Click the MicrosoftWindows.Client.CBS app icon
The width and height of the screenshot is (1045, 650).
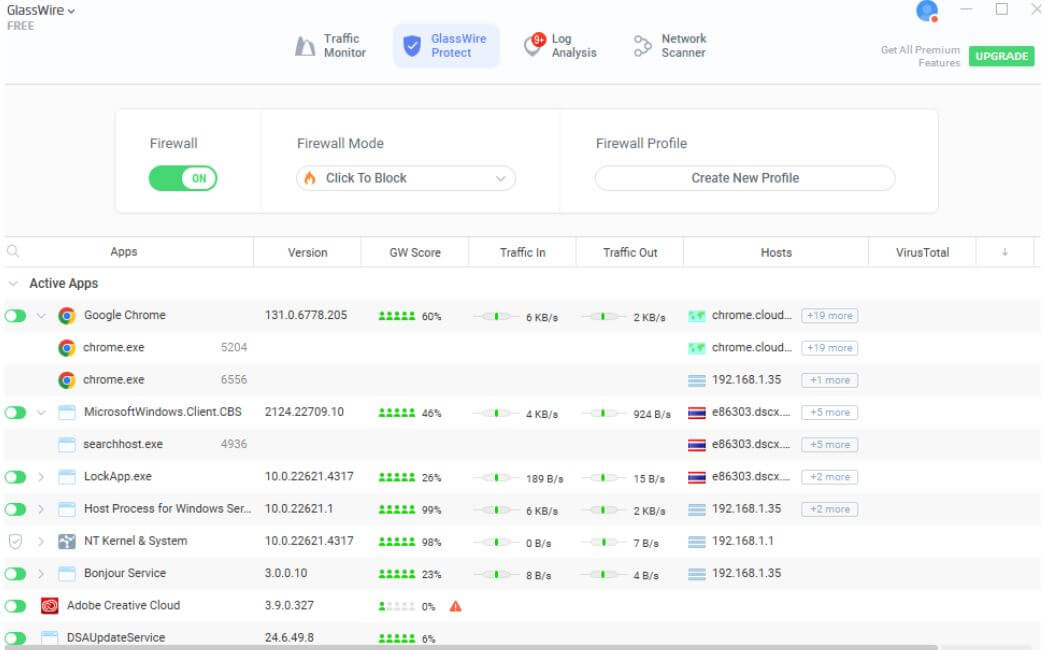click(67, 412)
